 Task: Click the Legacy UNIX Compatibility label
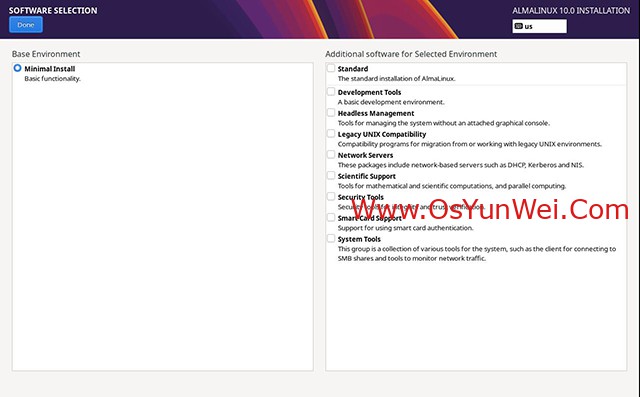(x=382, y=134)
